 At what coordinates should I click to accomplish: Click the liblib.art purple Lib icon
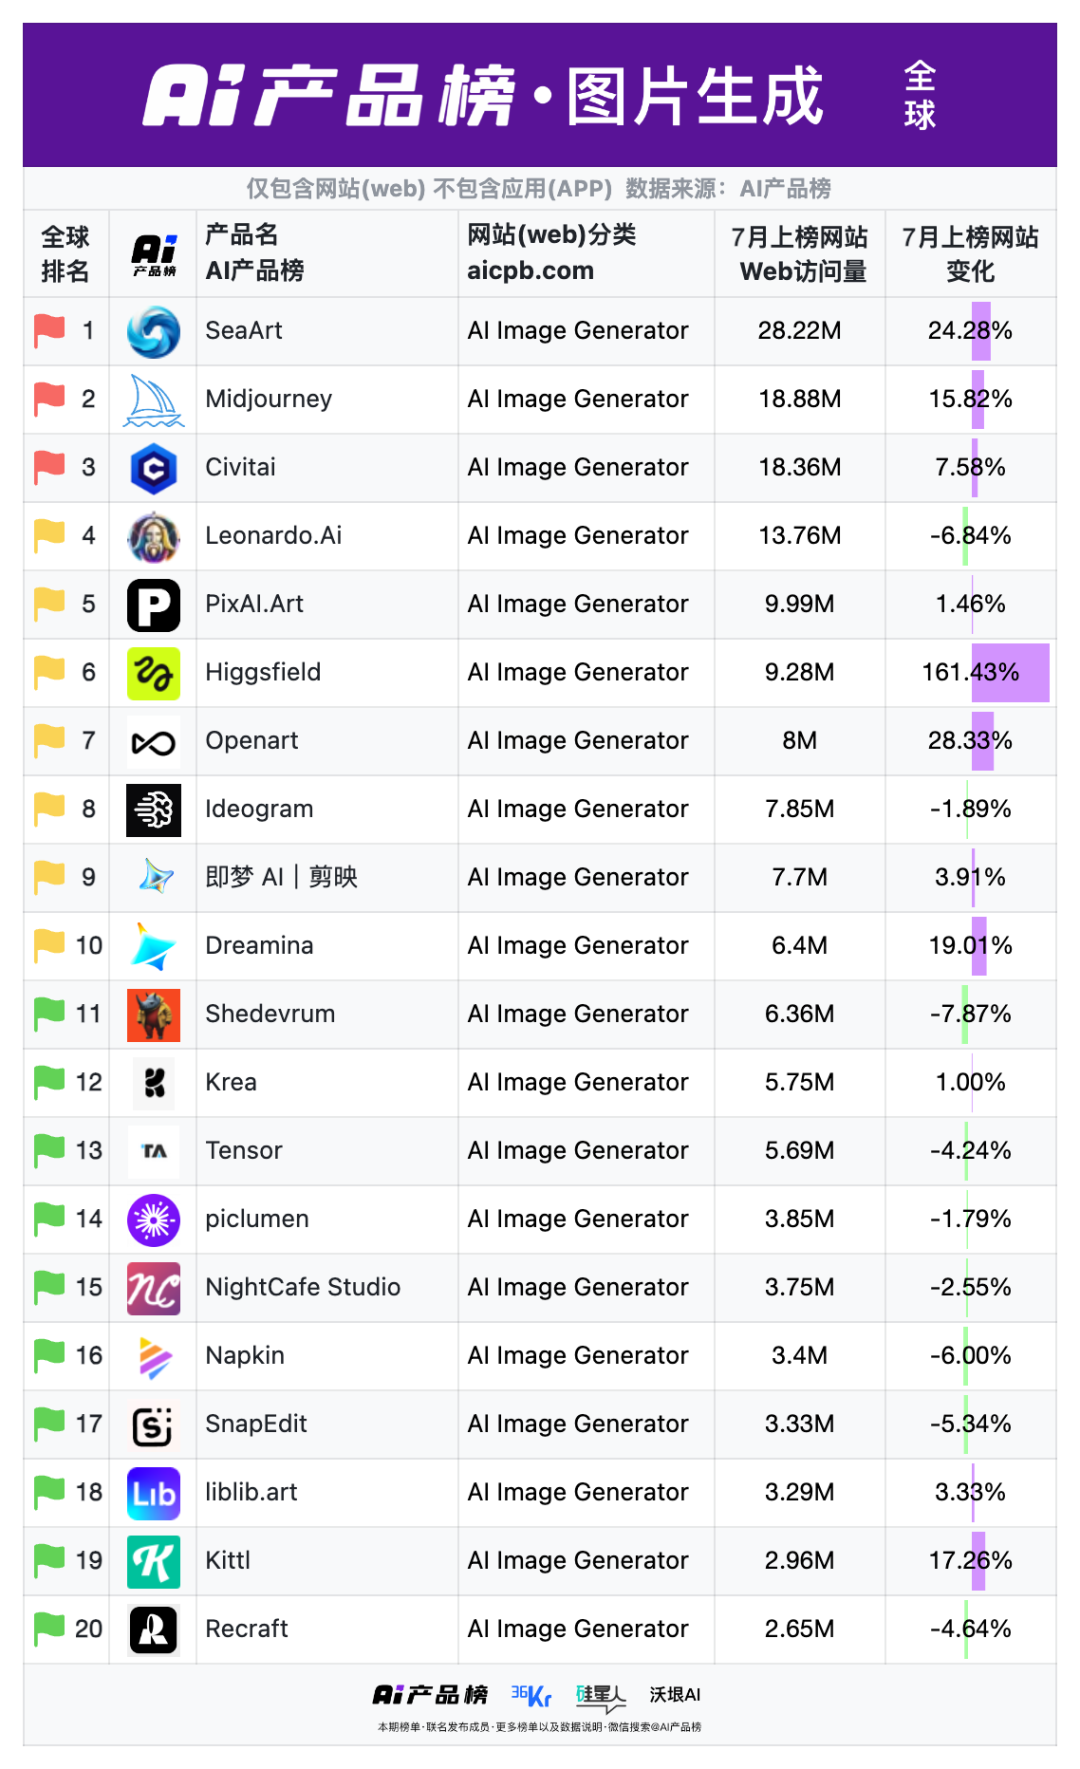pyautogui.click(x=153, y=1493)
